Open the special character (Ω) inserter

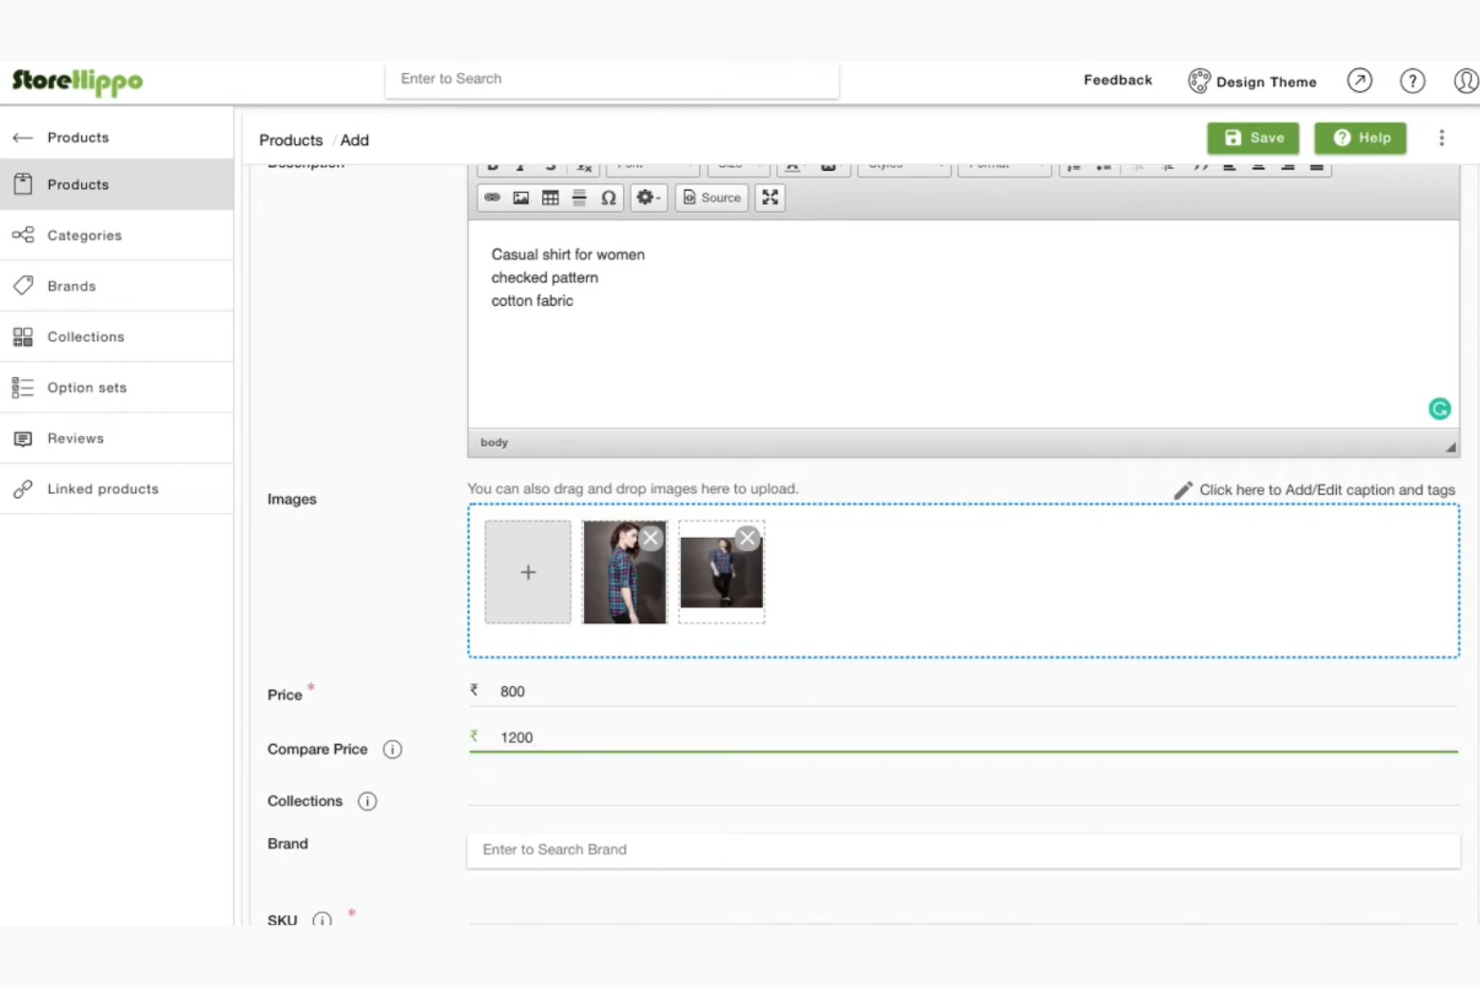[x=609, y=197]
